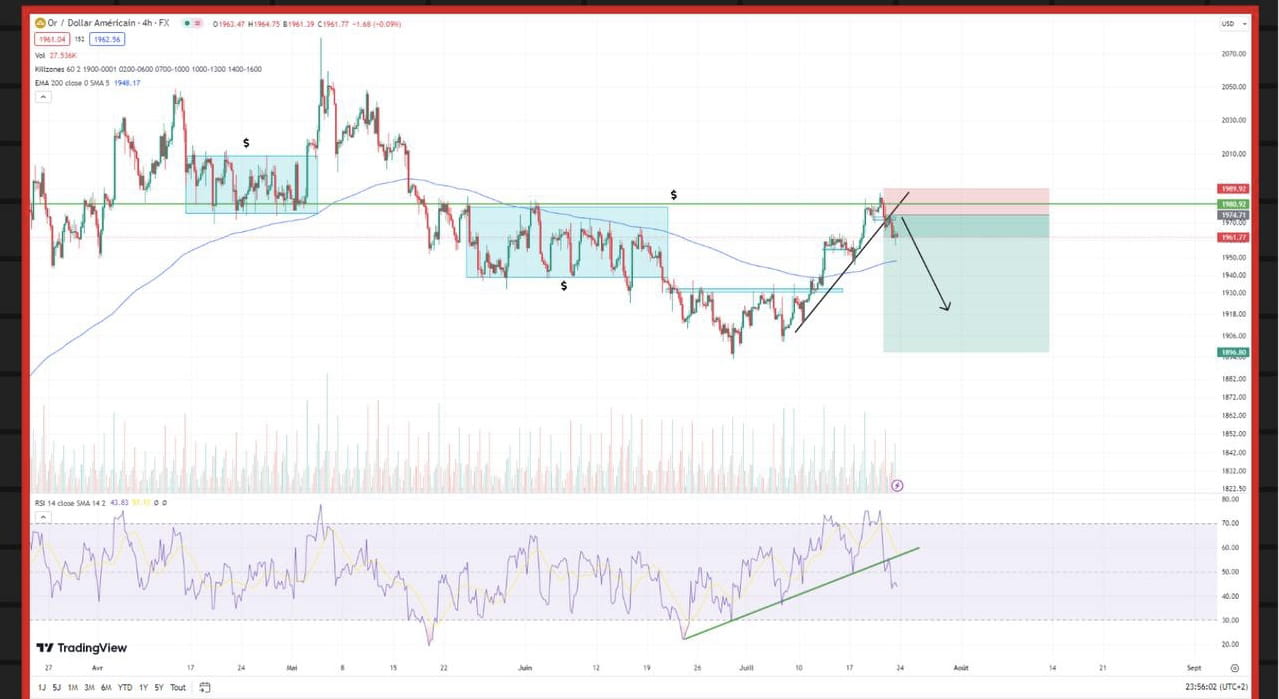Viewport: 1279px width, 699px height.
Task: Click the Juin label on time axis
Action: [525, 667]
